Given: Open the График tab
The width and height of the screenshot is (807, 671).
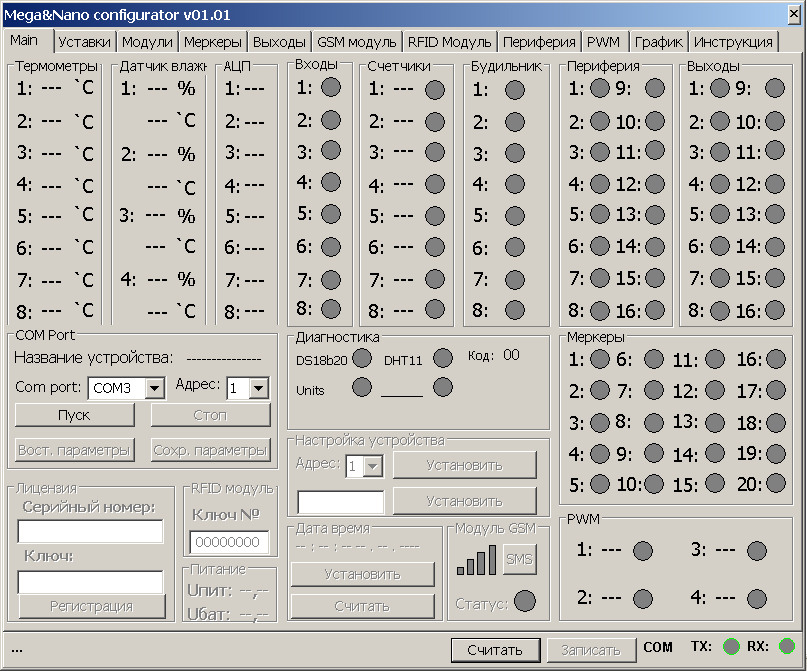Looking at the screenshot, I should click(658, 42).
